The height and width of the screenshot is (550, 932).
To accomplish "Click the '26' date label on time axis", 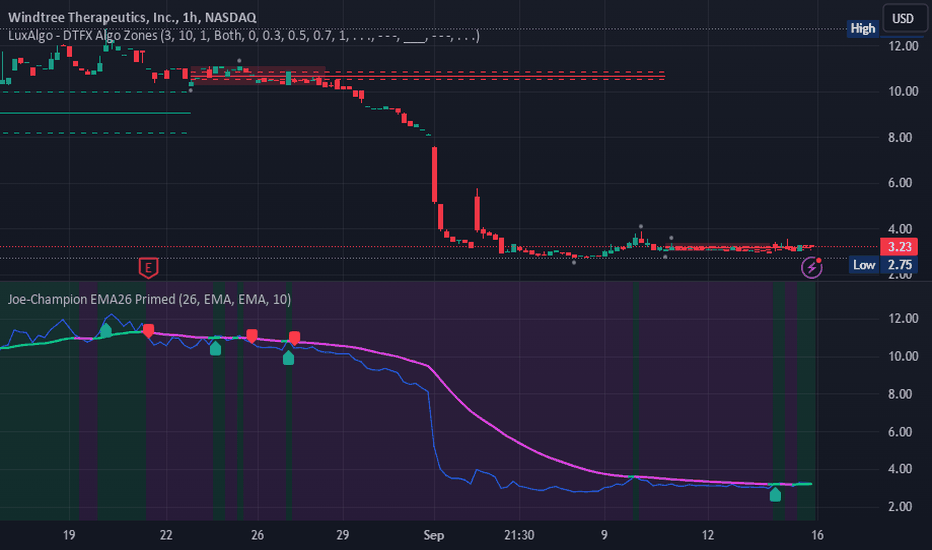I will pos(257,535).
